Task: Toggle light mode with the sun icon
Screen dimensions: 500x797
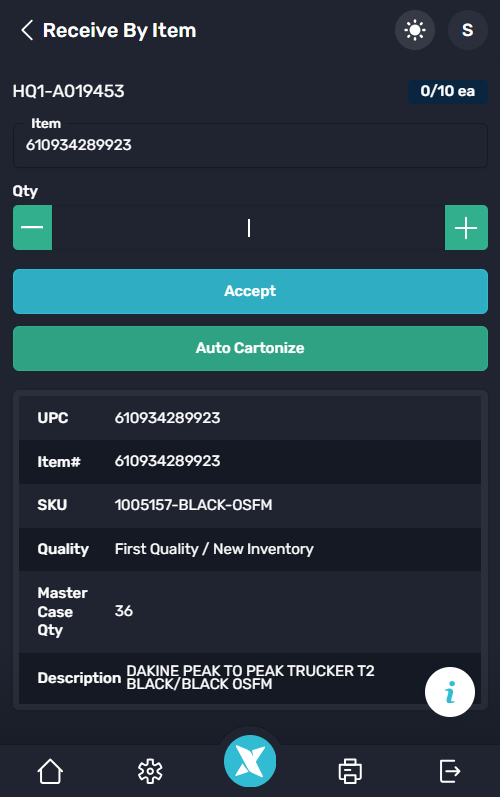Action: pos(415,30)
